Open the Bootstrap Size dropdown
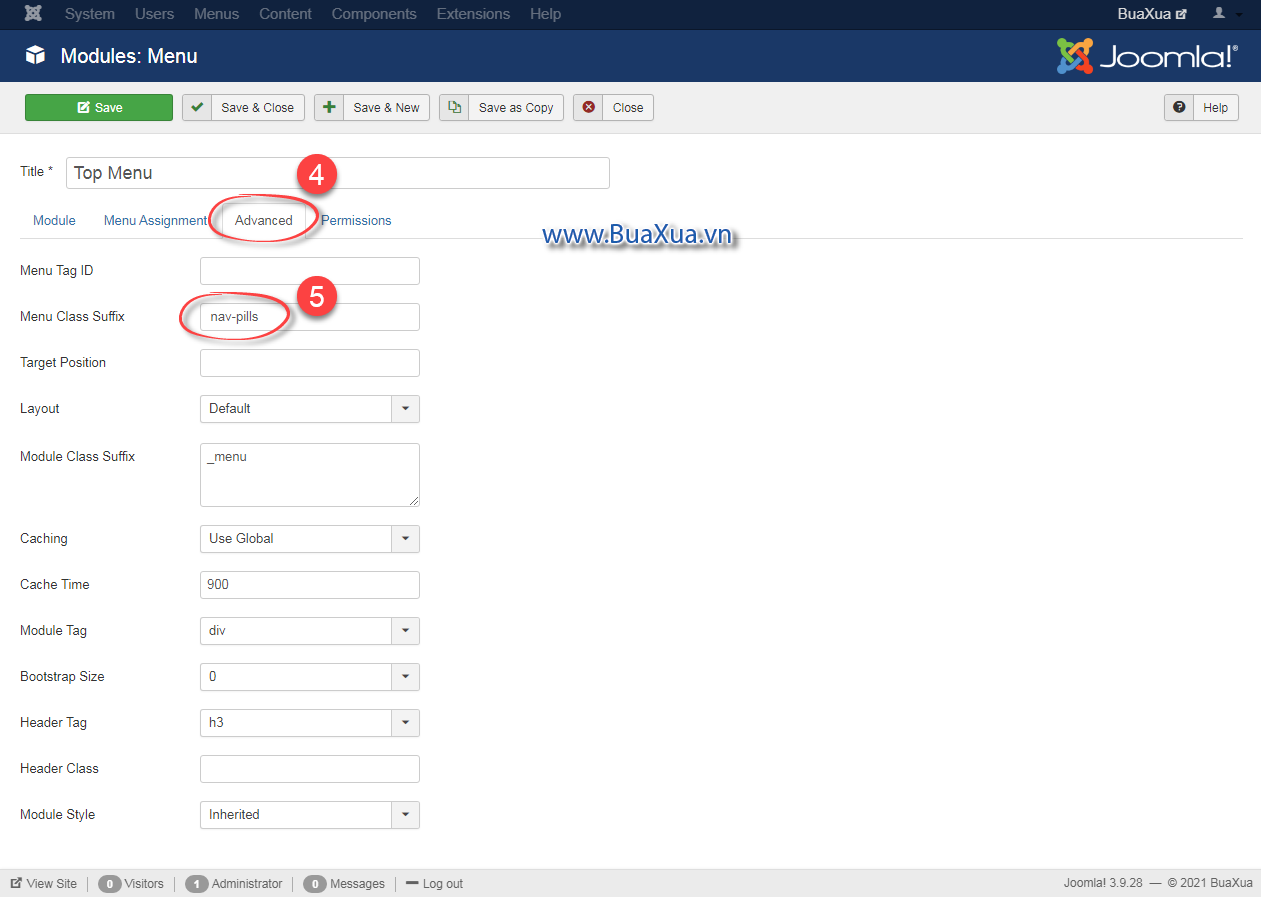This screenshot has width=1261, height=897. pyautogui.click(x=310, y=676)
